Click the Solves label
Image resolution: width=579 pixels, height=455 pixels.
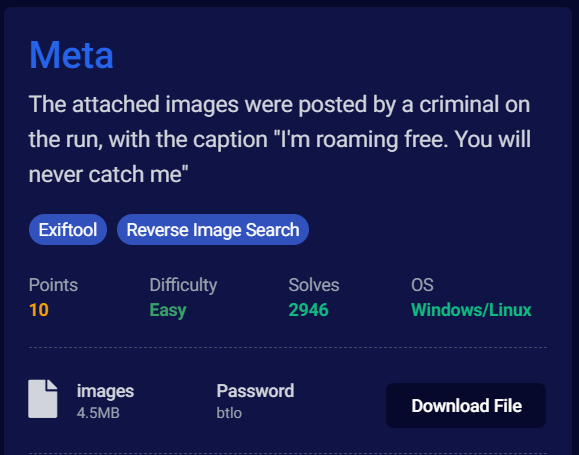pyautogui.click(x=314, y=285)
